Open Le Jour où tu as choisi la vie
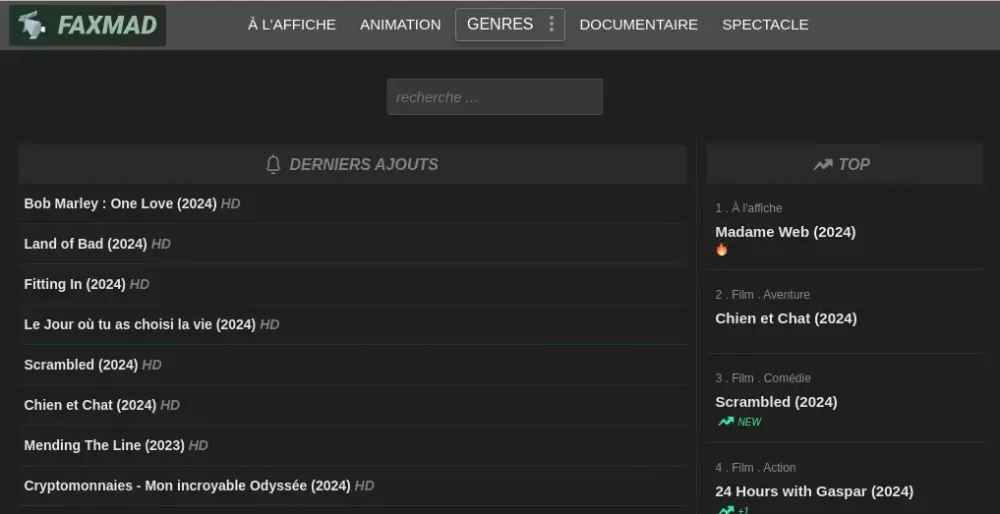 coord(140,324)
